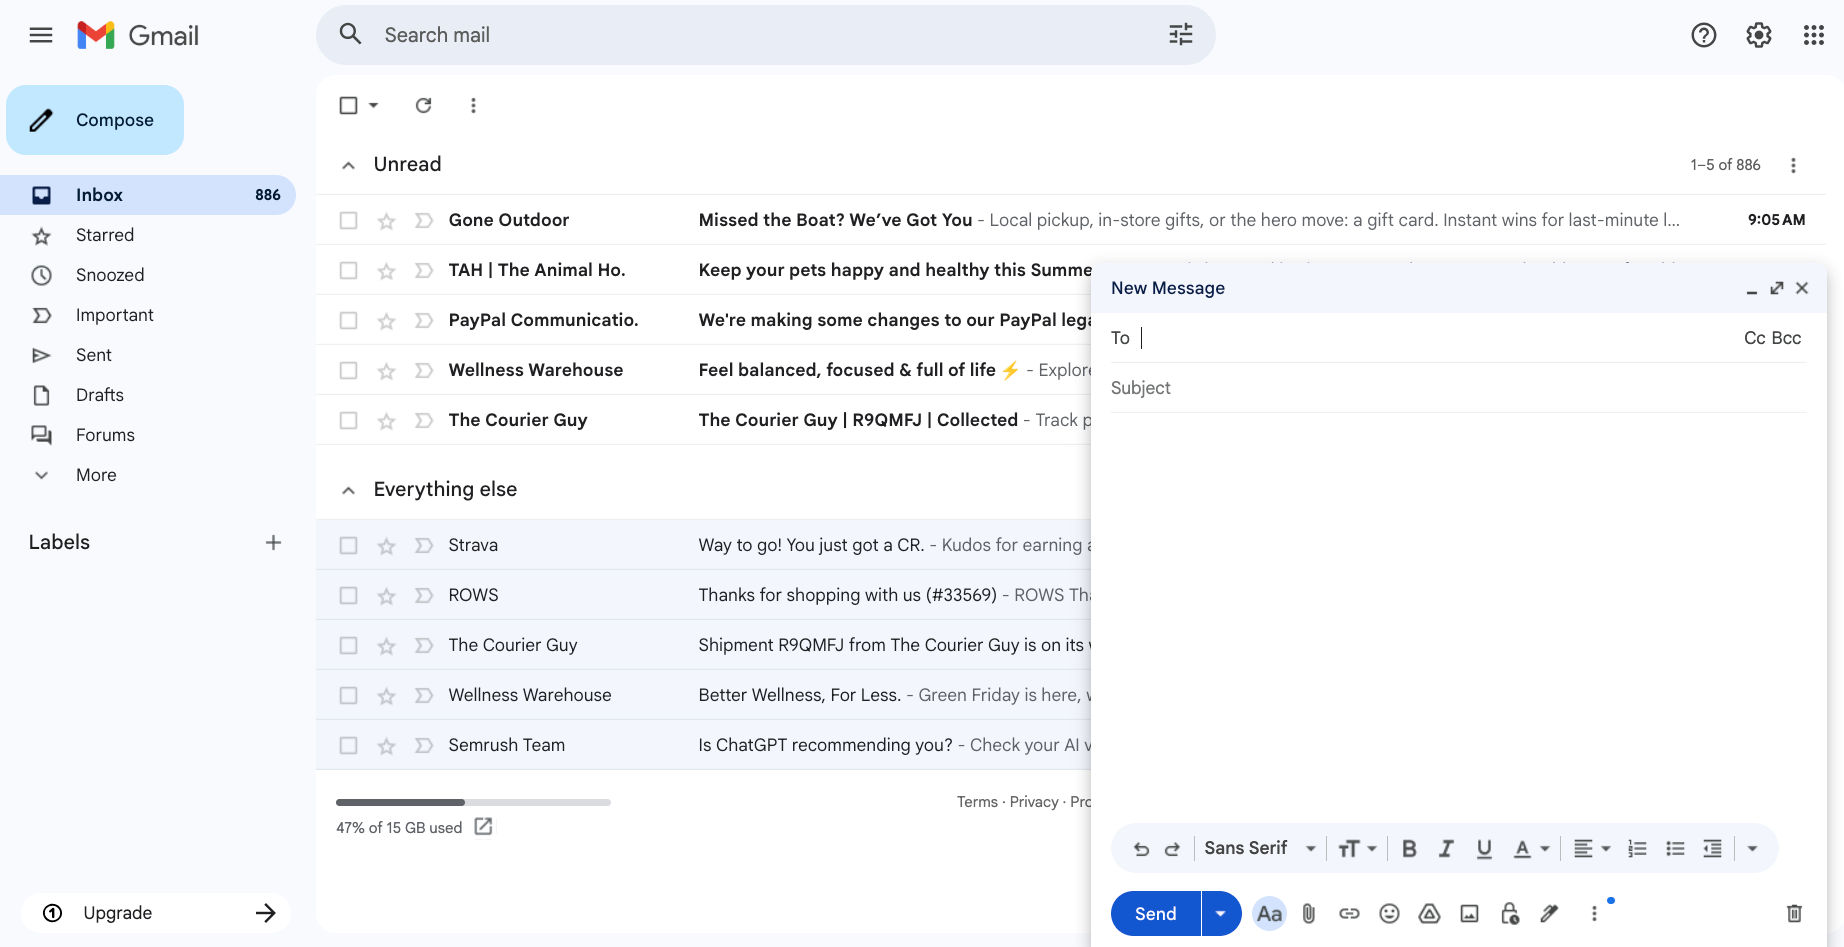Open the compose More options menu
Viewport: 1844px width, 947px height.
[1594, 913]
